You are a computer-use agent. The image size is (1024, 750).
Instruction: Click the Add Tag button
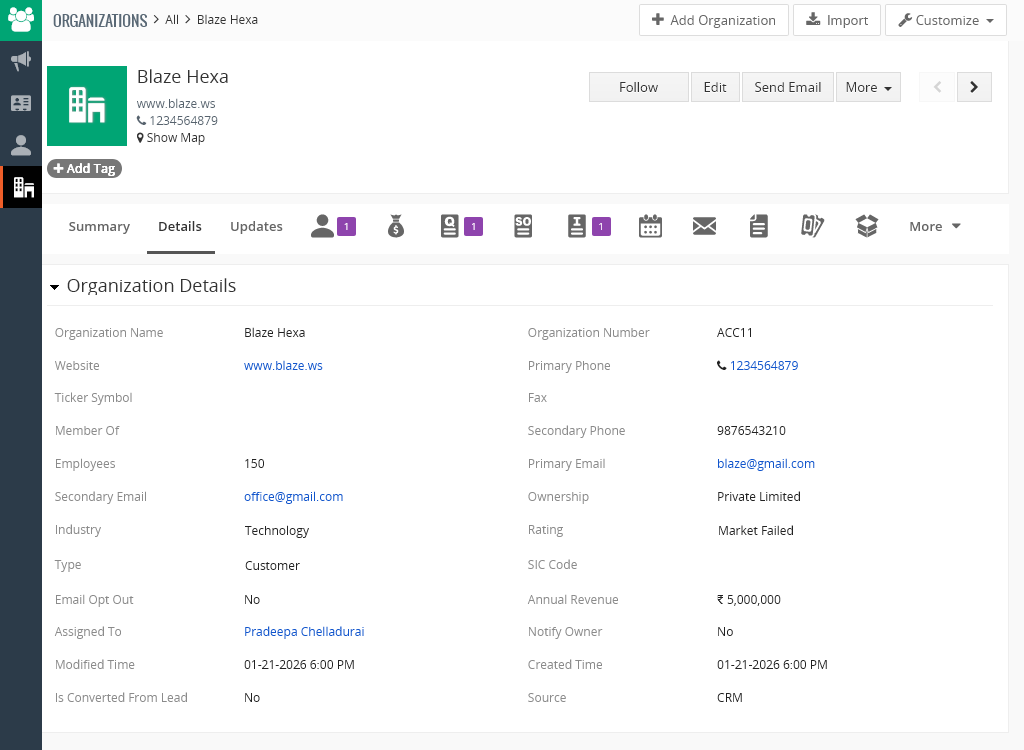84,169
